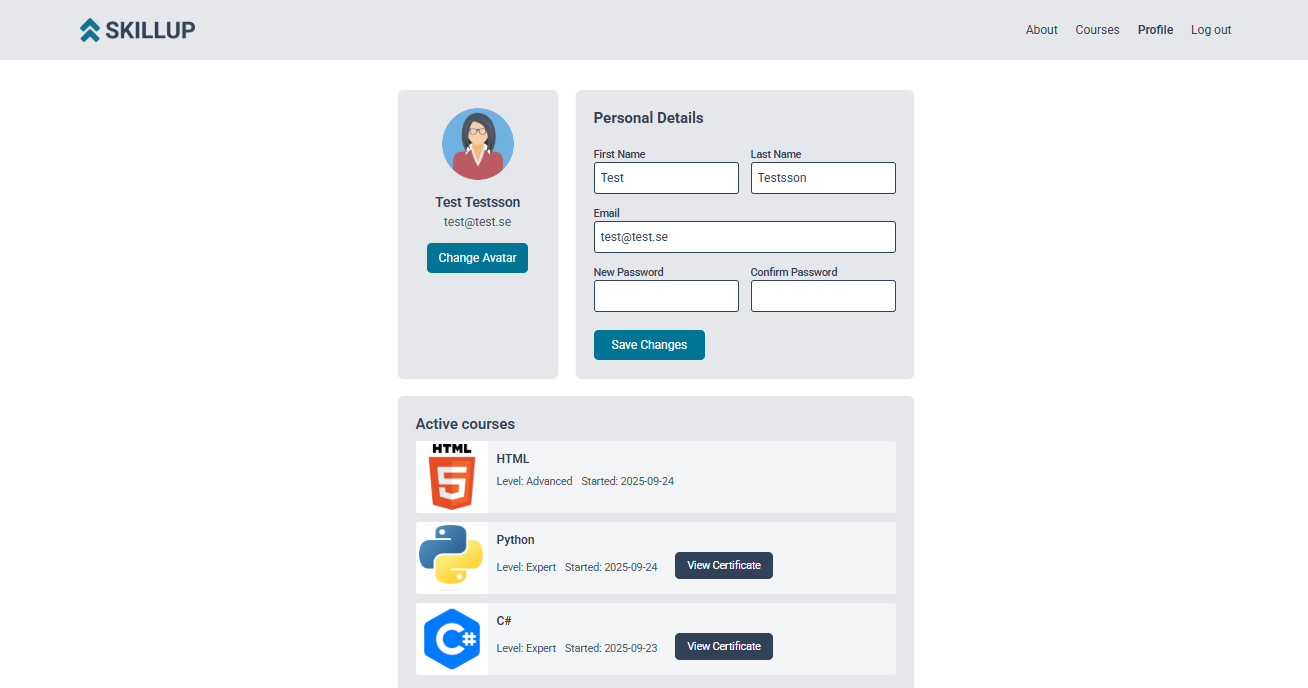Select the Python course logo
Screen dimensions: 1308x688
[452, 558]
